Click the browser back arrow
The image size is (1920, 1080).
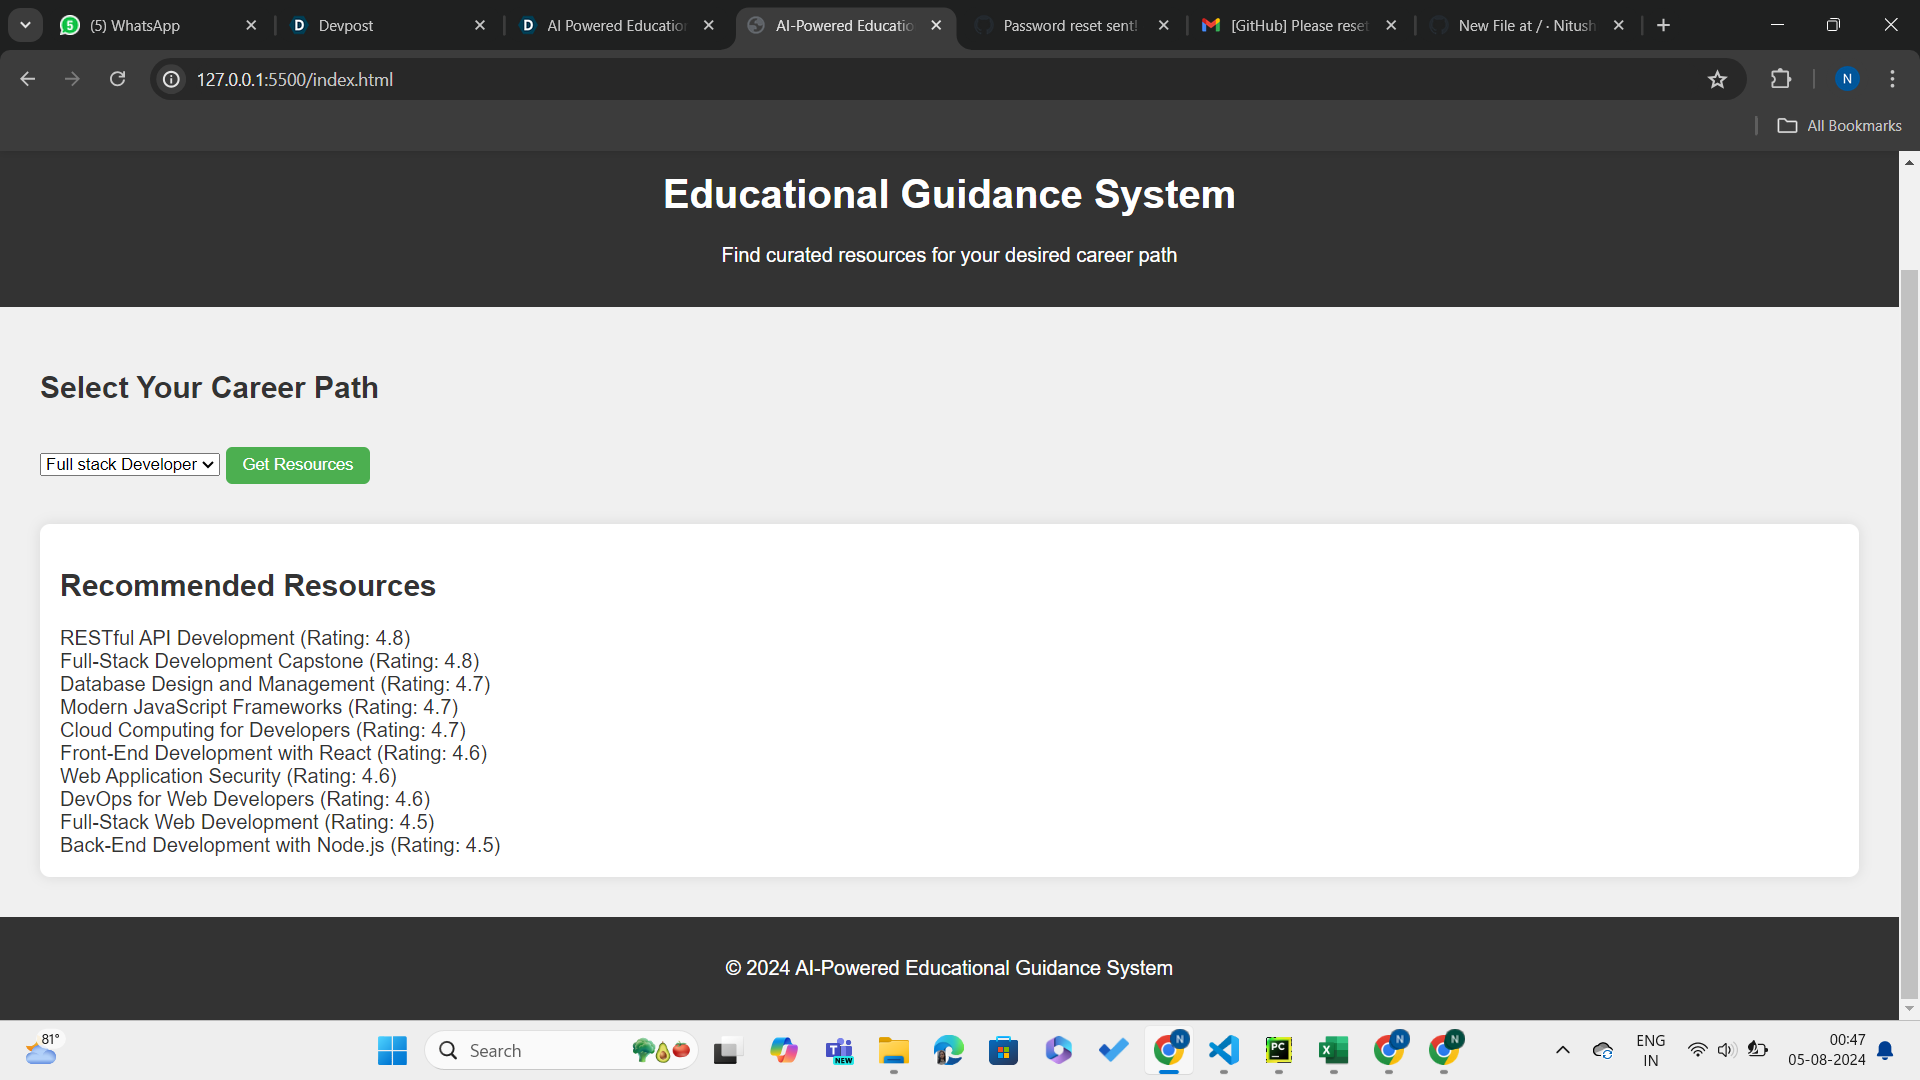click(x=27, y=79)
